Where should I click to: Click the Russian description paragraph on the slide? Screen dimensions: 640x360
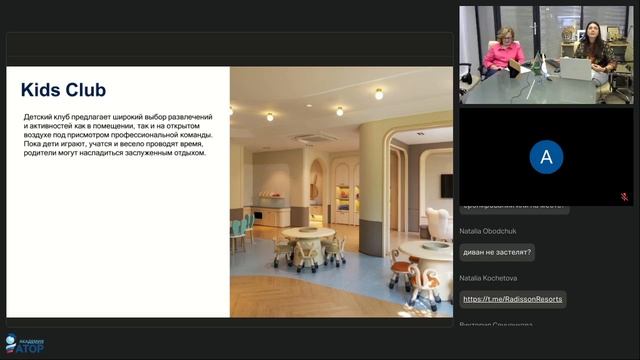[x=118, y=135]
